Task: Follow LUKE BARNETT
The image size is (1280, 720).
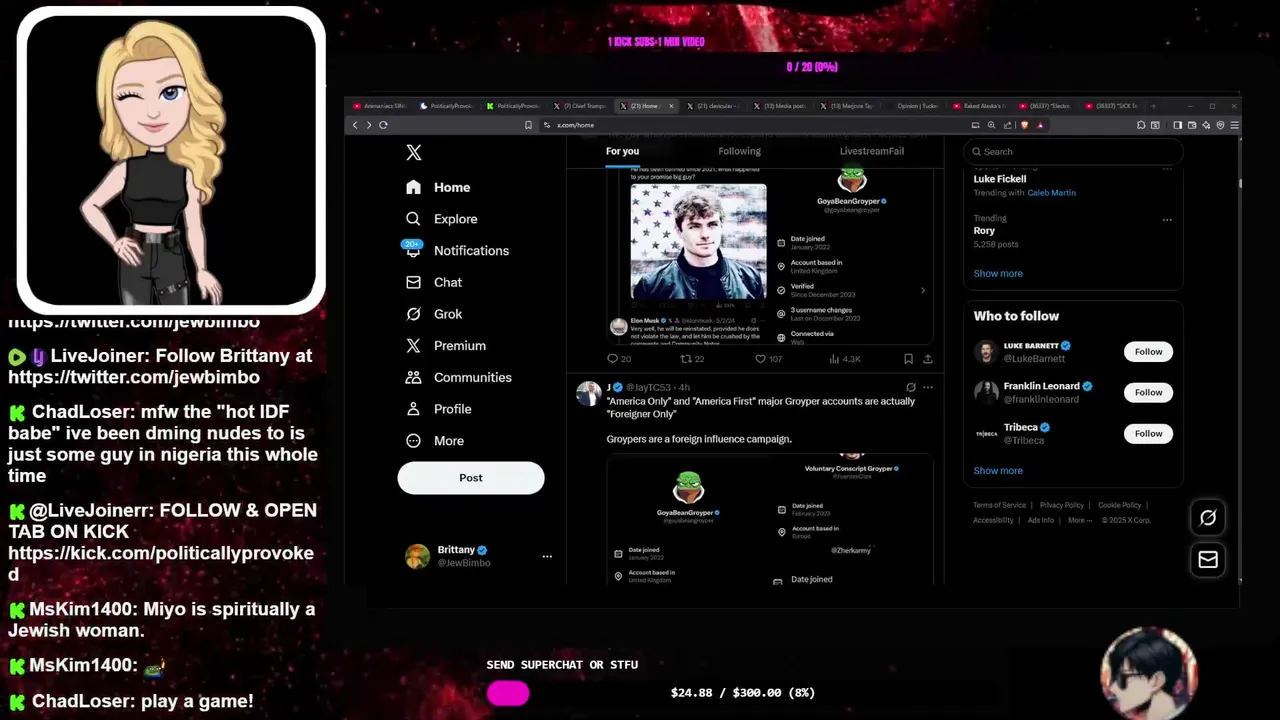Action: pyautogui.click(x=1148, y=351)
